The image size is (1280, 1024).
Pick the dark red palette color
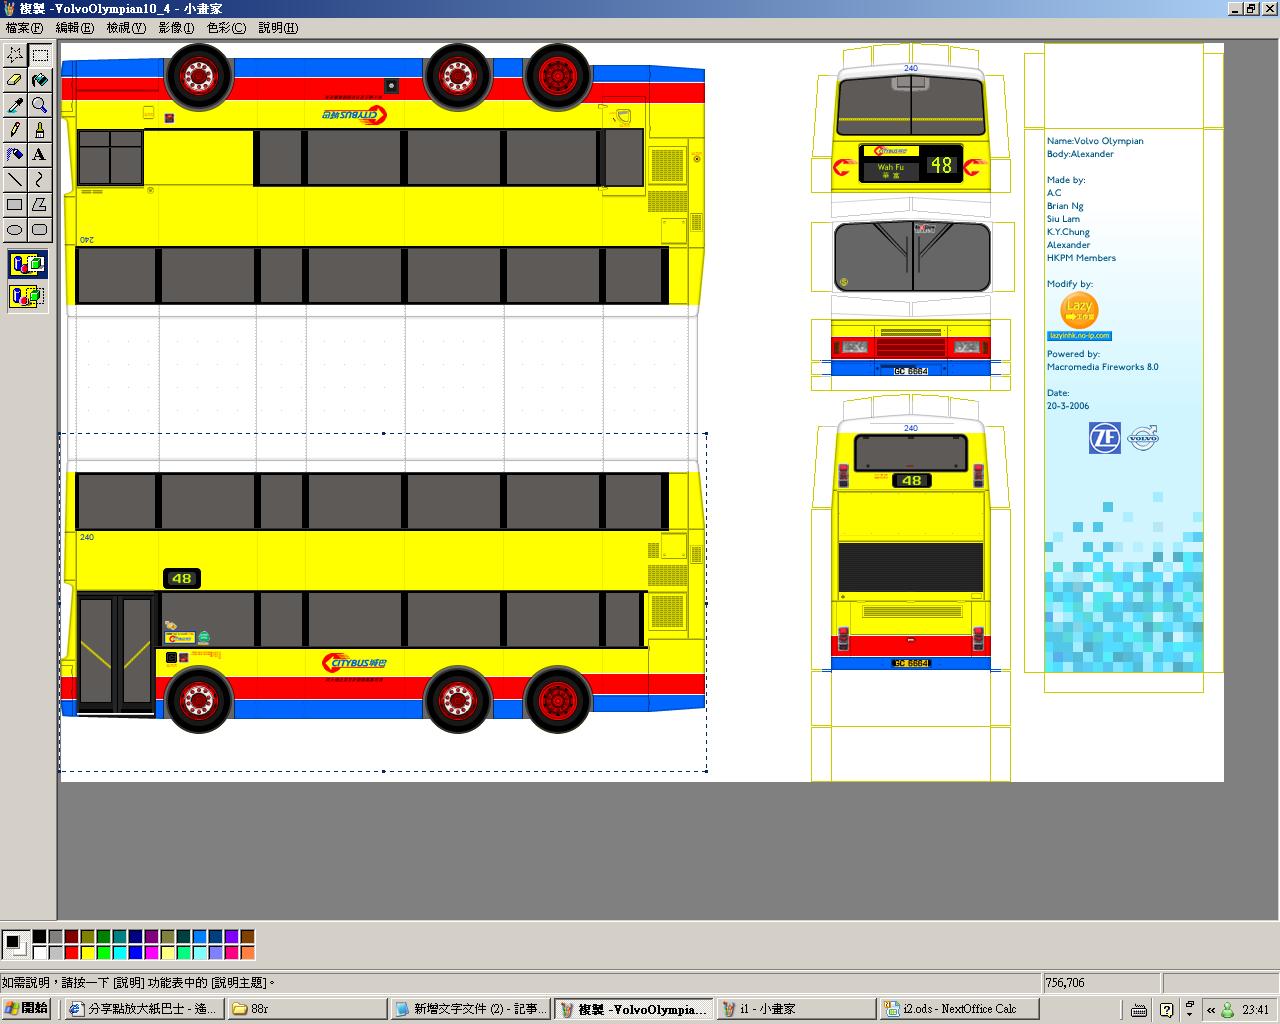71,937
